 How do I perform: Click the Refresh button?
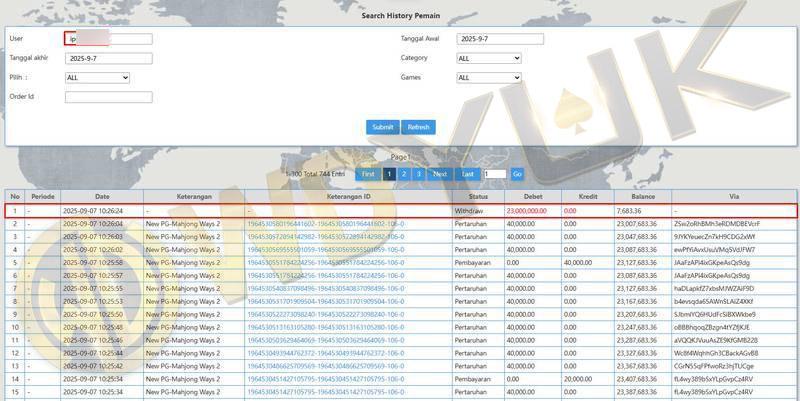pos(418,127)
